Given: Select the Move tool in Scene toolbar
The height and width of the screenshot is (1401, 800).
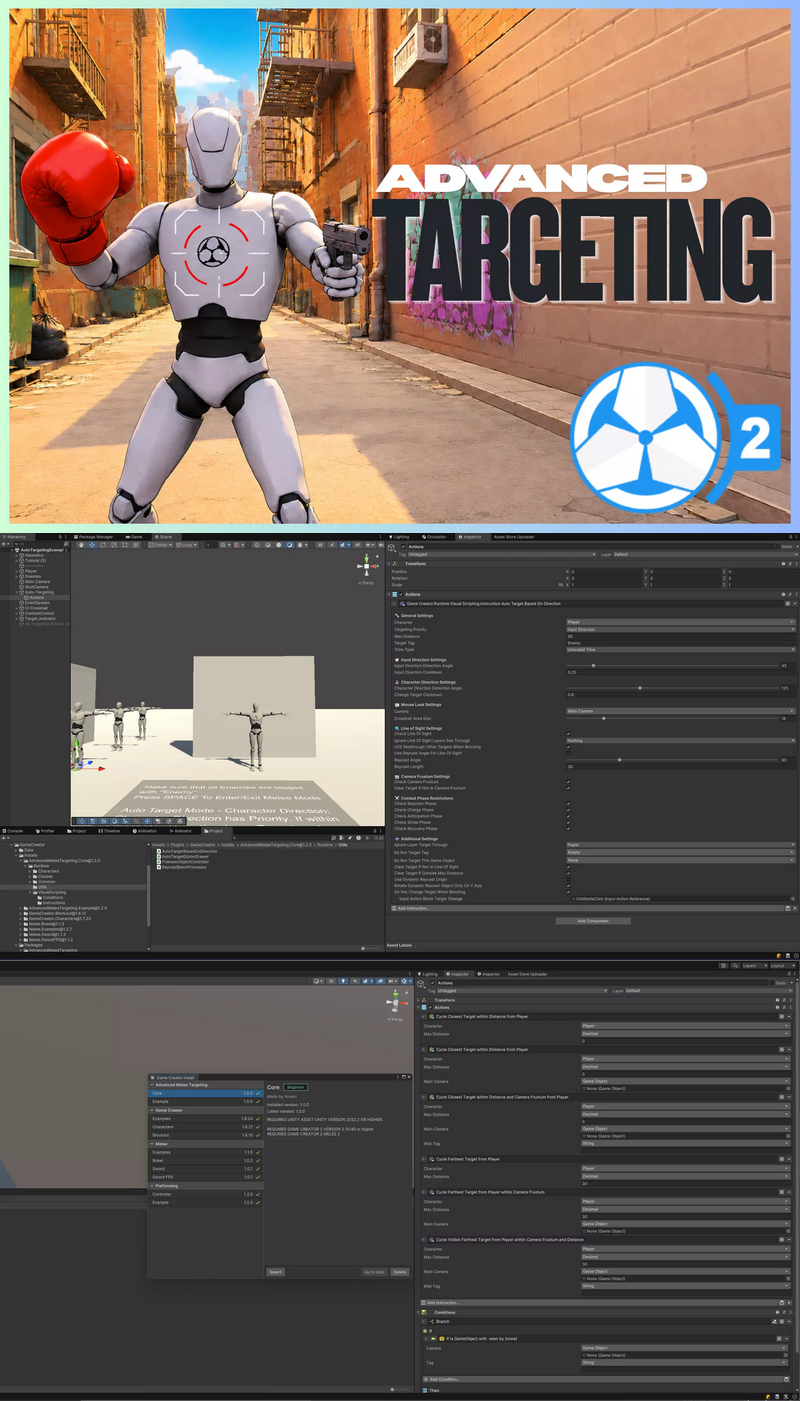Looking at the screenshot, I should [x=92, y=545].
